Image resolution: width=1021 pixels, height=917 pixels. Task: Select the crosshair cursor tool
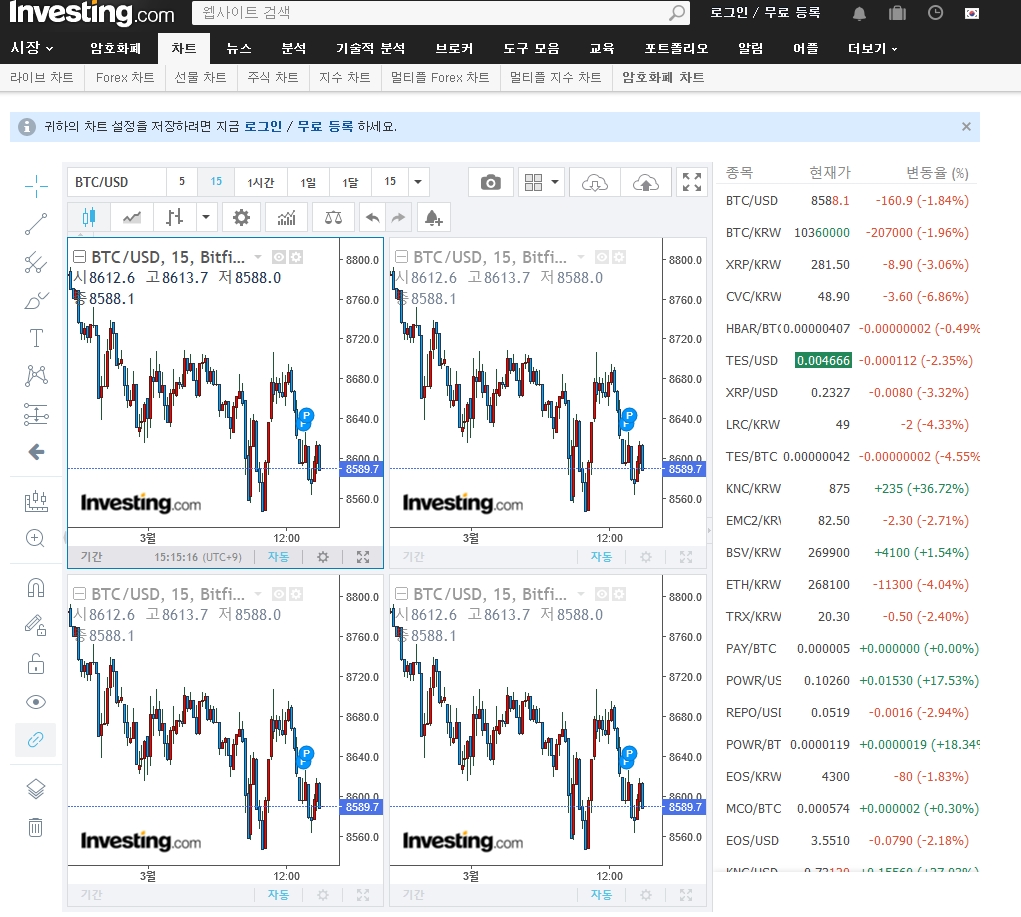click(x=36, y=186)
